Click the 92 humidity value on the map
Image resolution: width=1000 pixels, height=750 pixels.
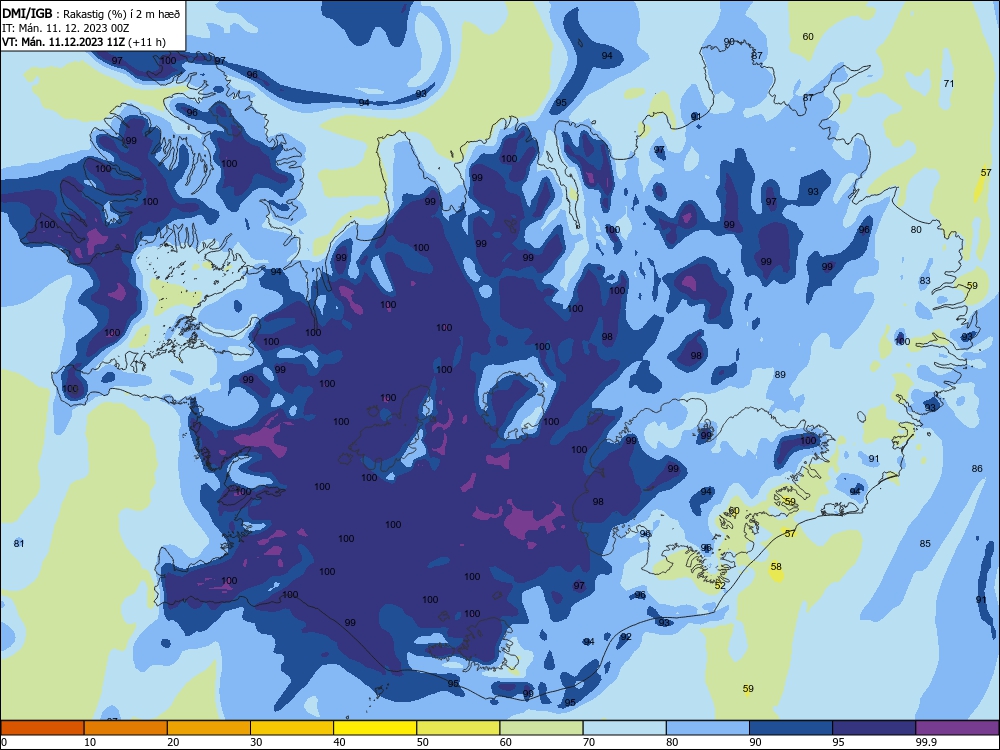click(x=626, y=636)
